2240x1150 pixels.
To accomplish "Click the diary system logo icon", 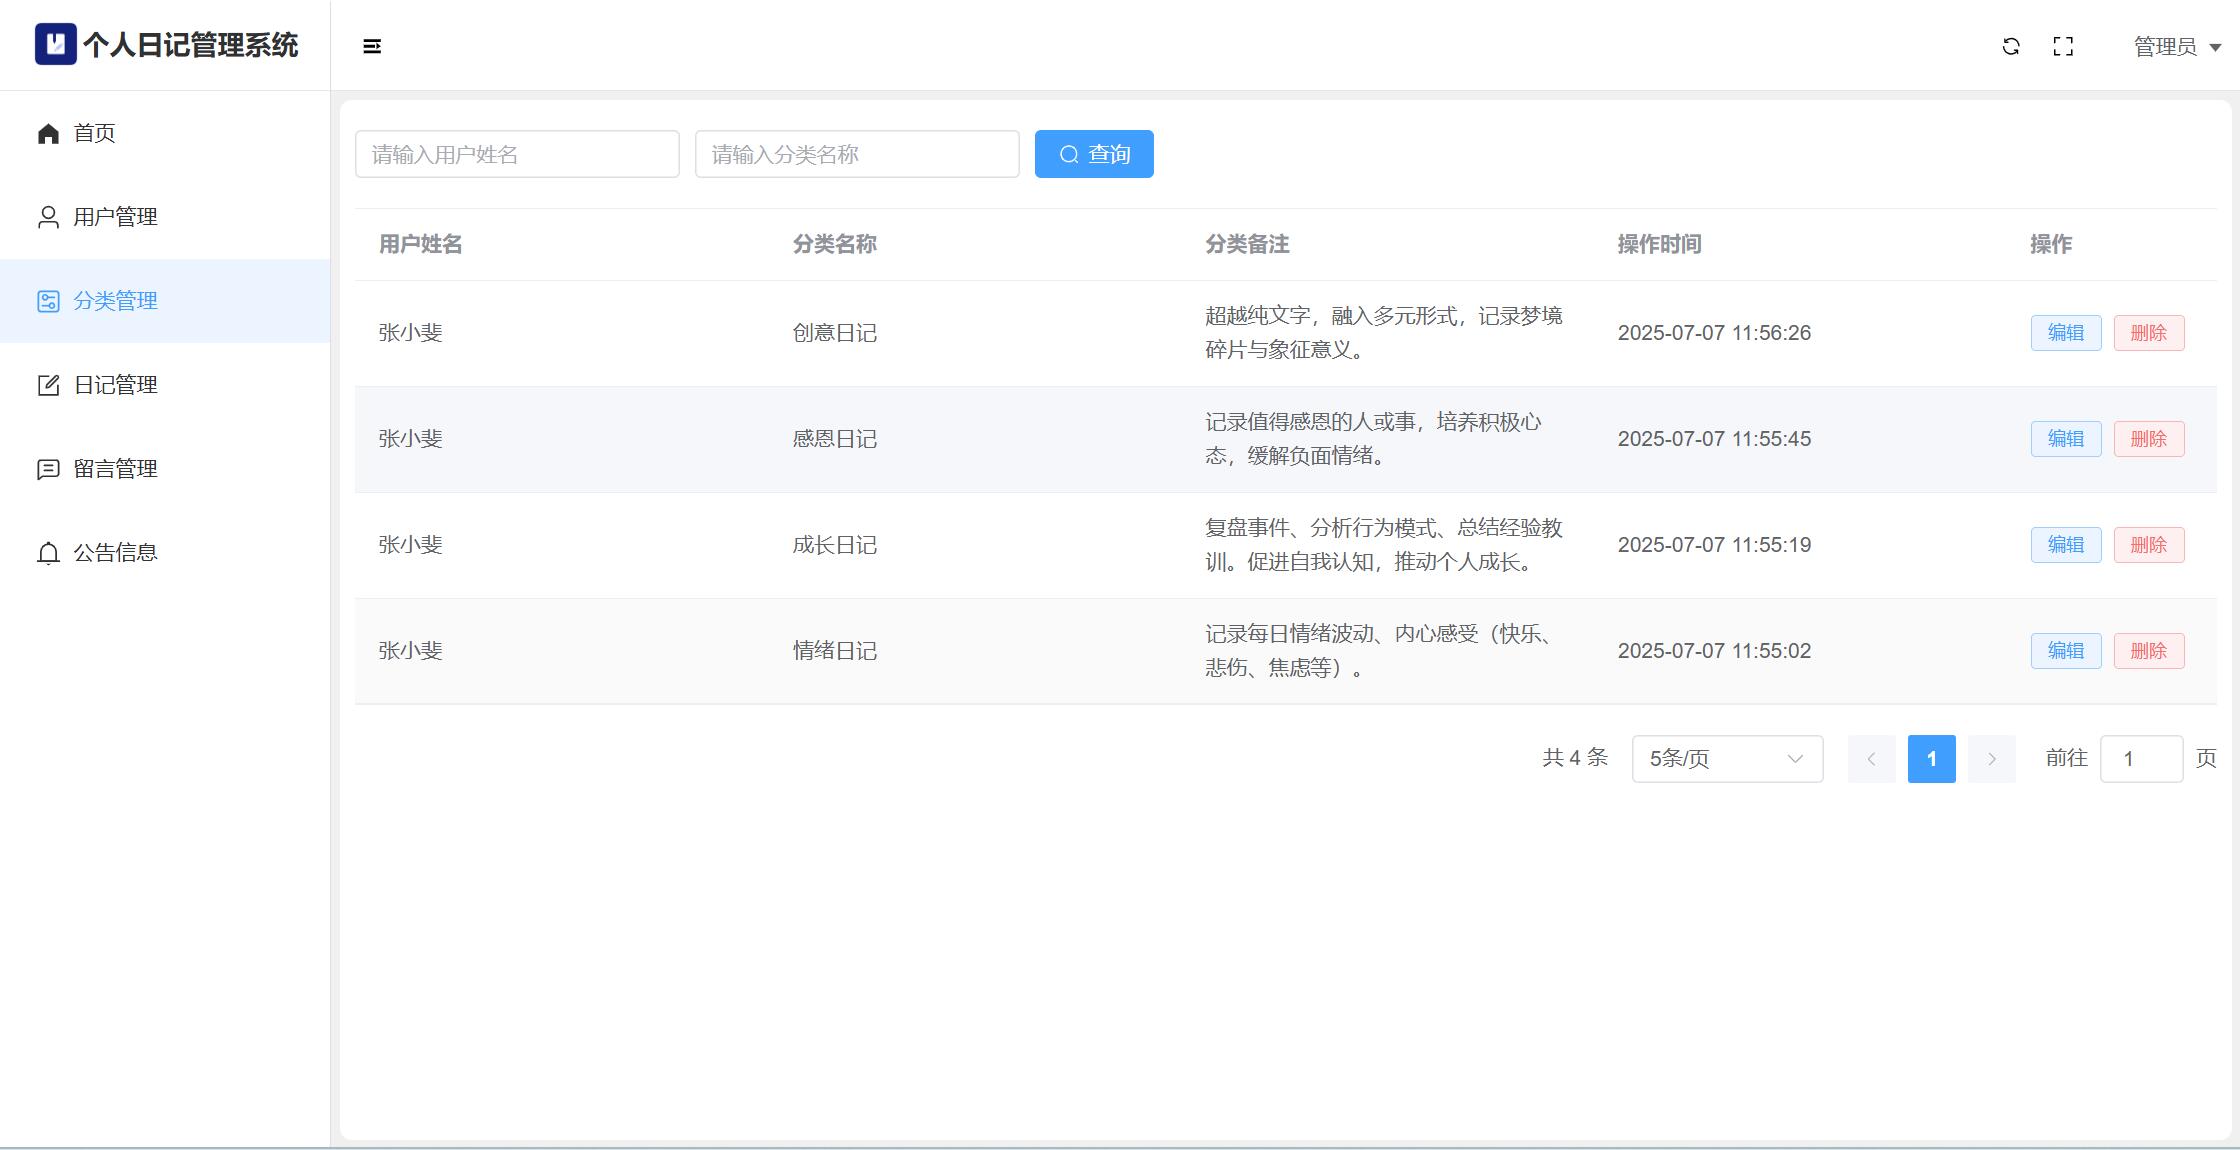I will click(x=56, y=44).
